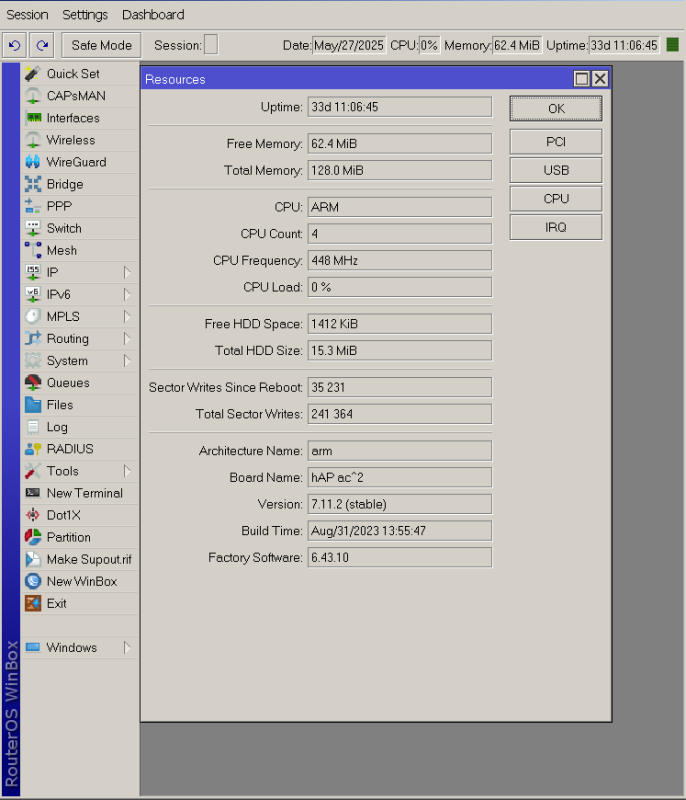The image size is (686, 800).
Task: Click the Version field value
Action: point(400,504)
